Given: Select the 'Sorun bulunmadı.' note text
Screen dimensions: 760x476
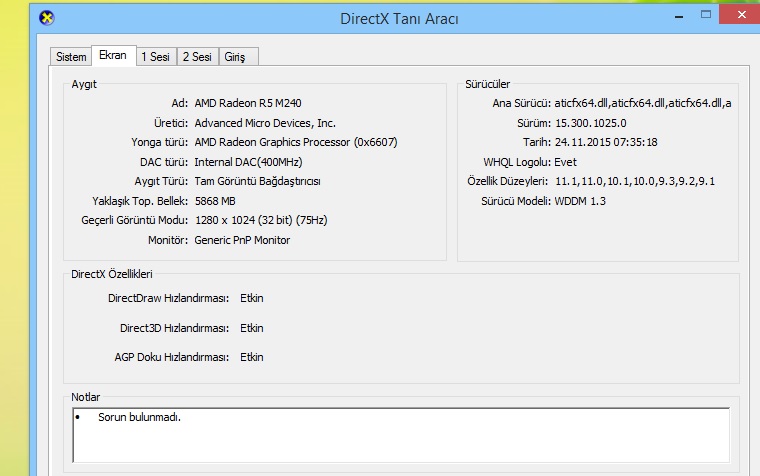Looking at the screenshot, I should [x=139, y=417].
